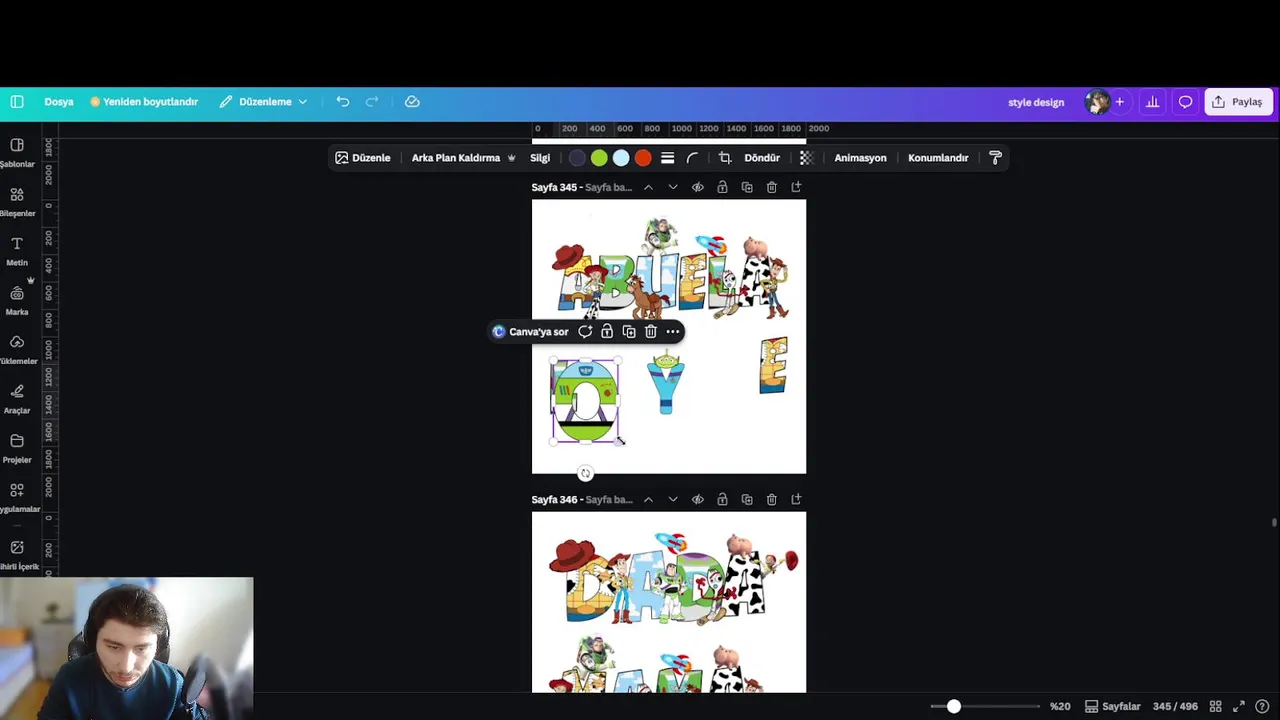Open Animasyon animation panel
The width and height of the screenshot is (1280, 720).
pyautogui.click(x=860, y=158)
